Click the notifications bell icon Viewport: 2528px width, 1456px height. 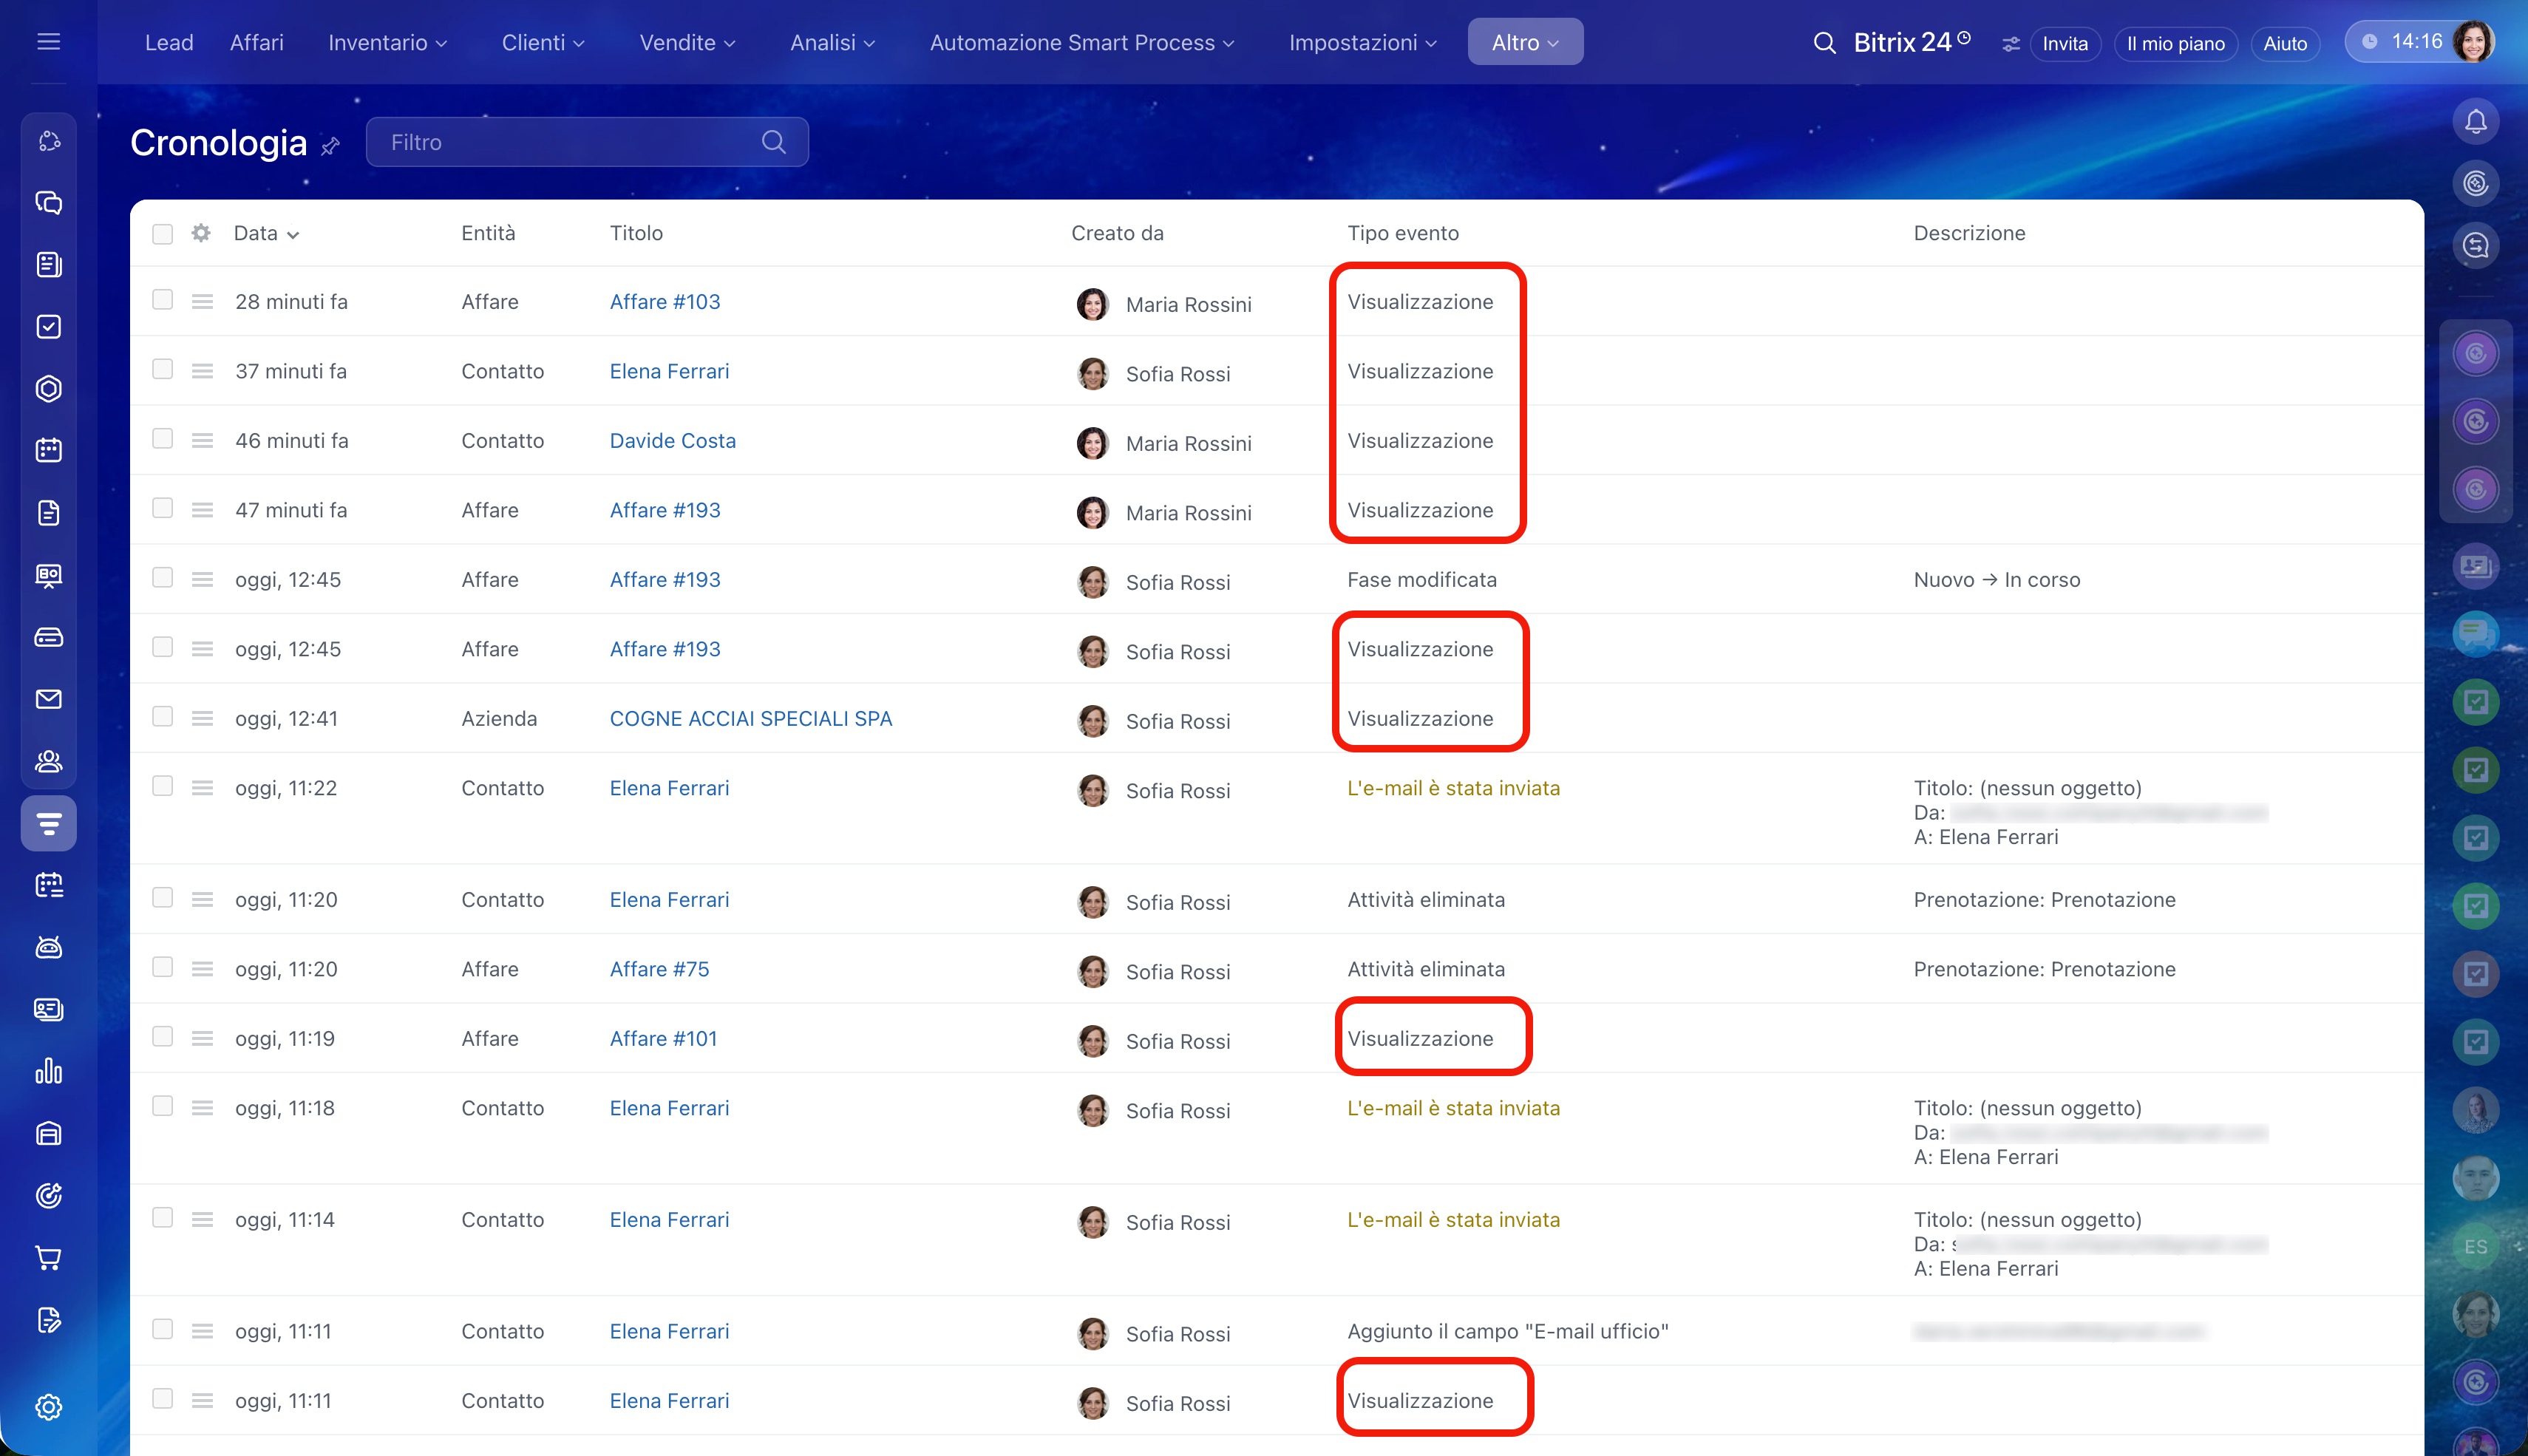[x=2475, y=122]
